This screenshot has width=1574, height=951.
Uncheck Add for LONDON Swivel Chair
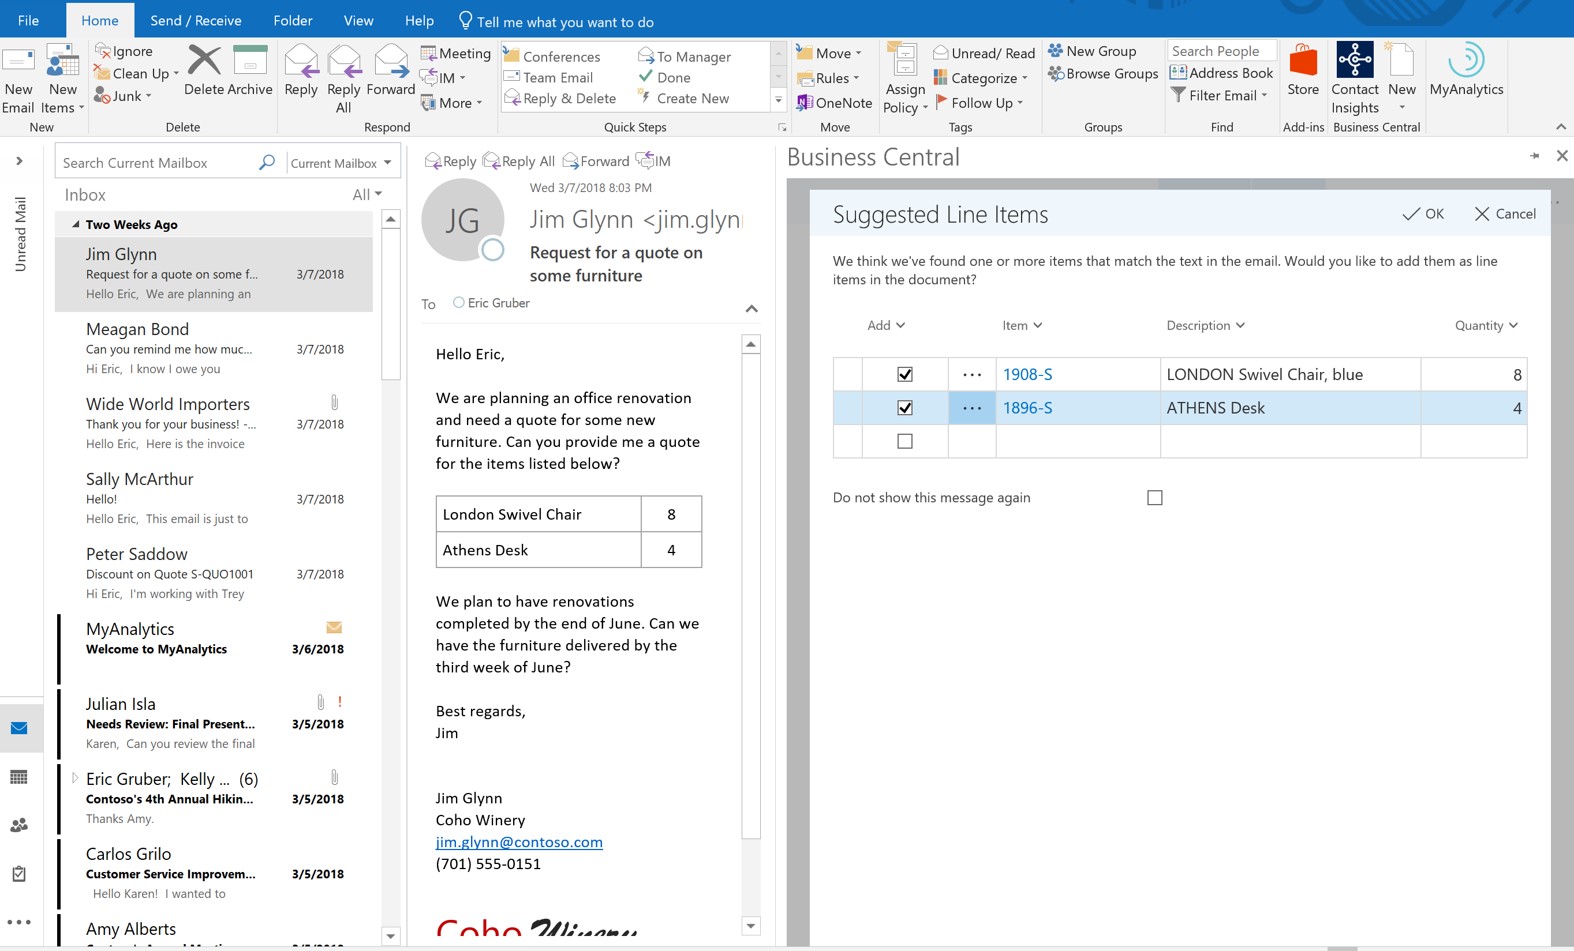point(905,374)
